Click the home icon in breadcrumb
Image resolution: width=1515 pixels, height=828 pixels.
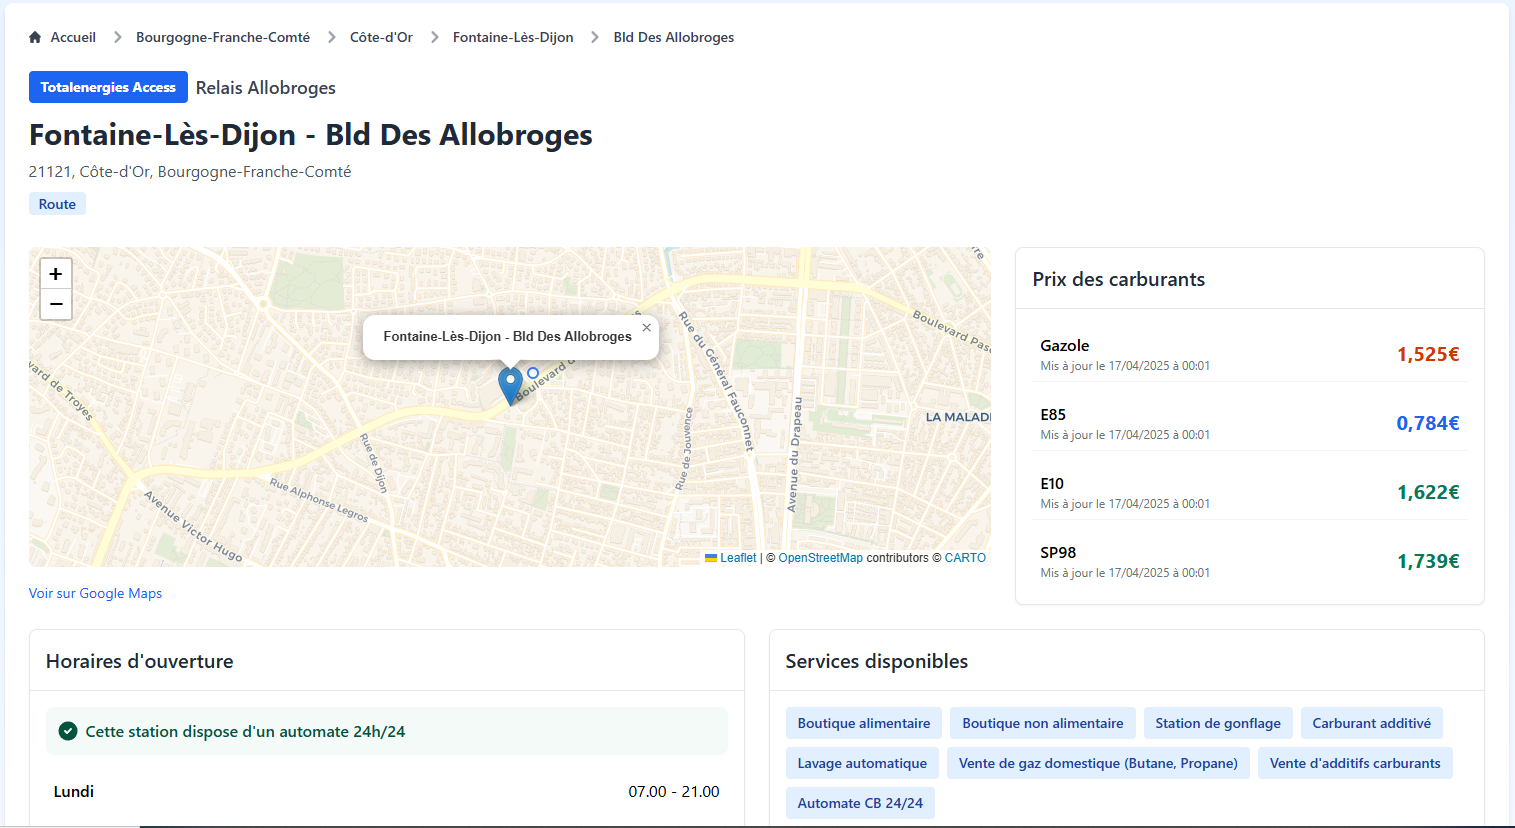pos(35,37)
